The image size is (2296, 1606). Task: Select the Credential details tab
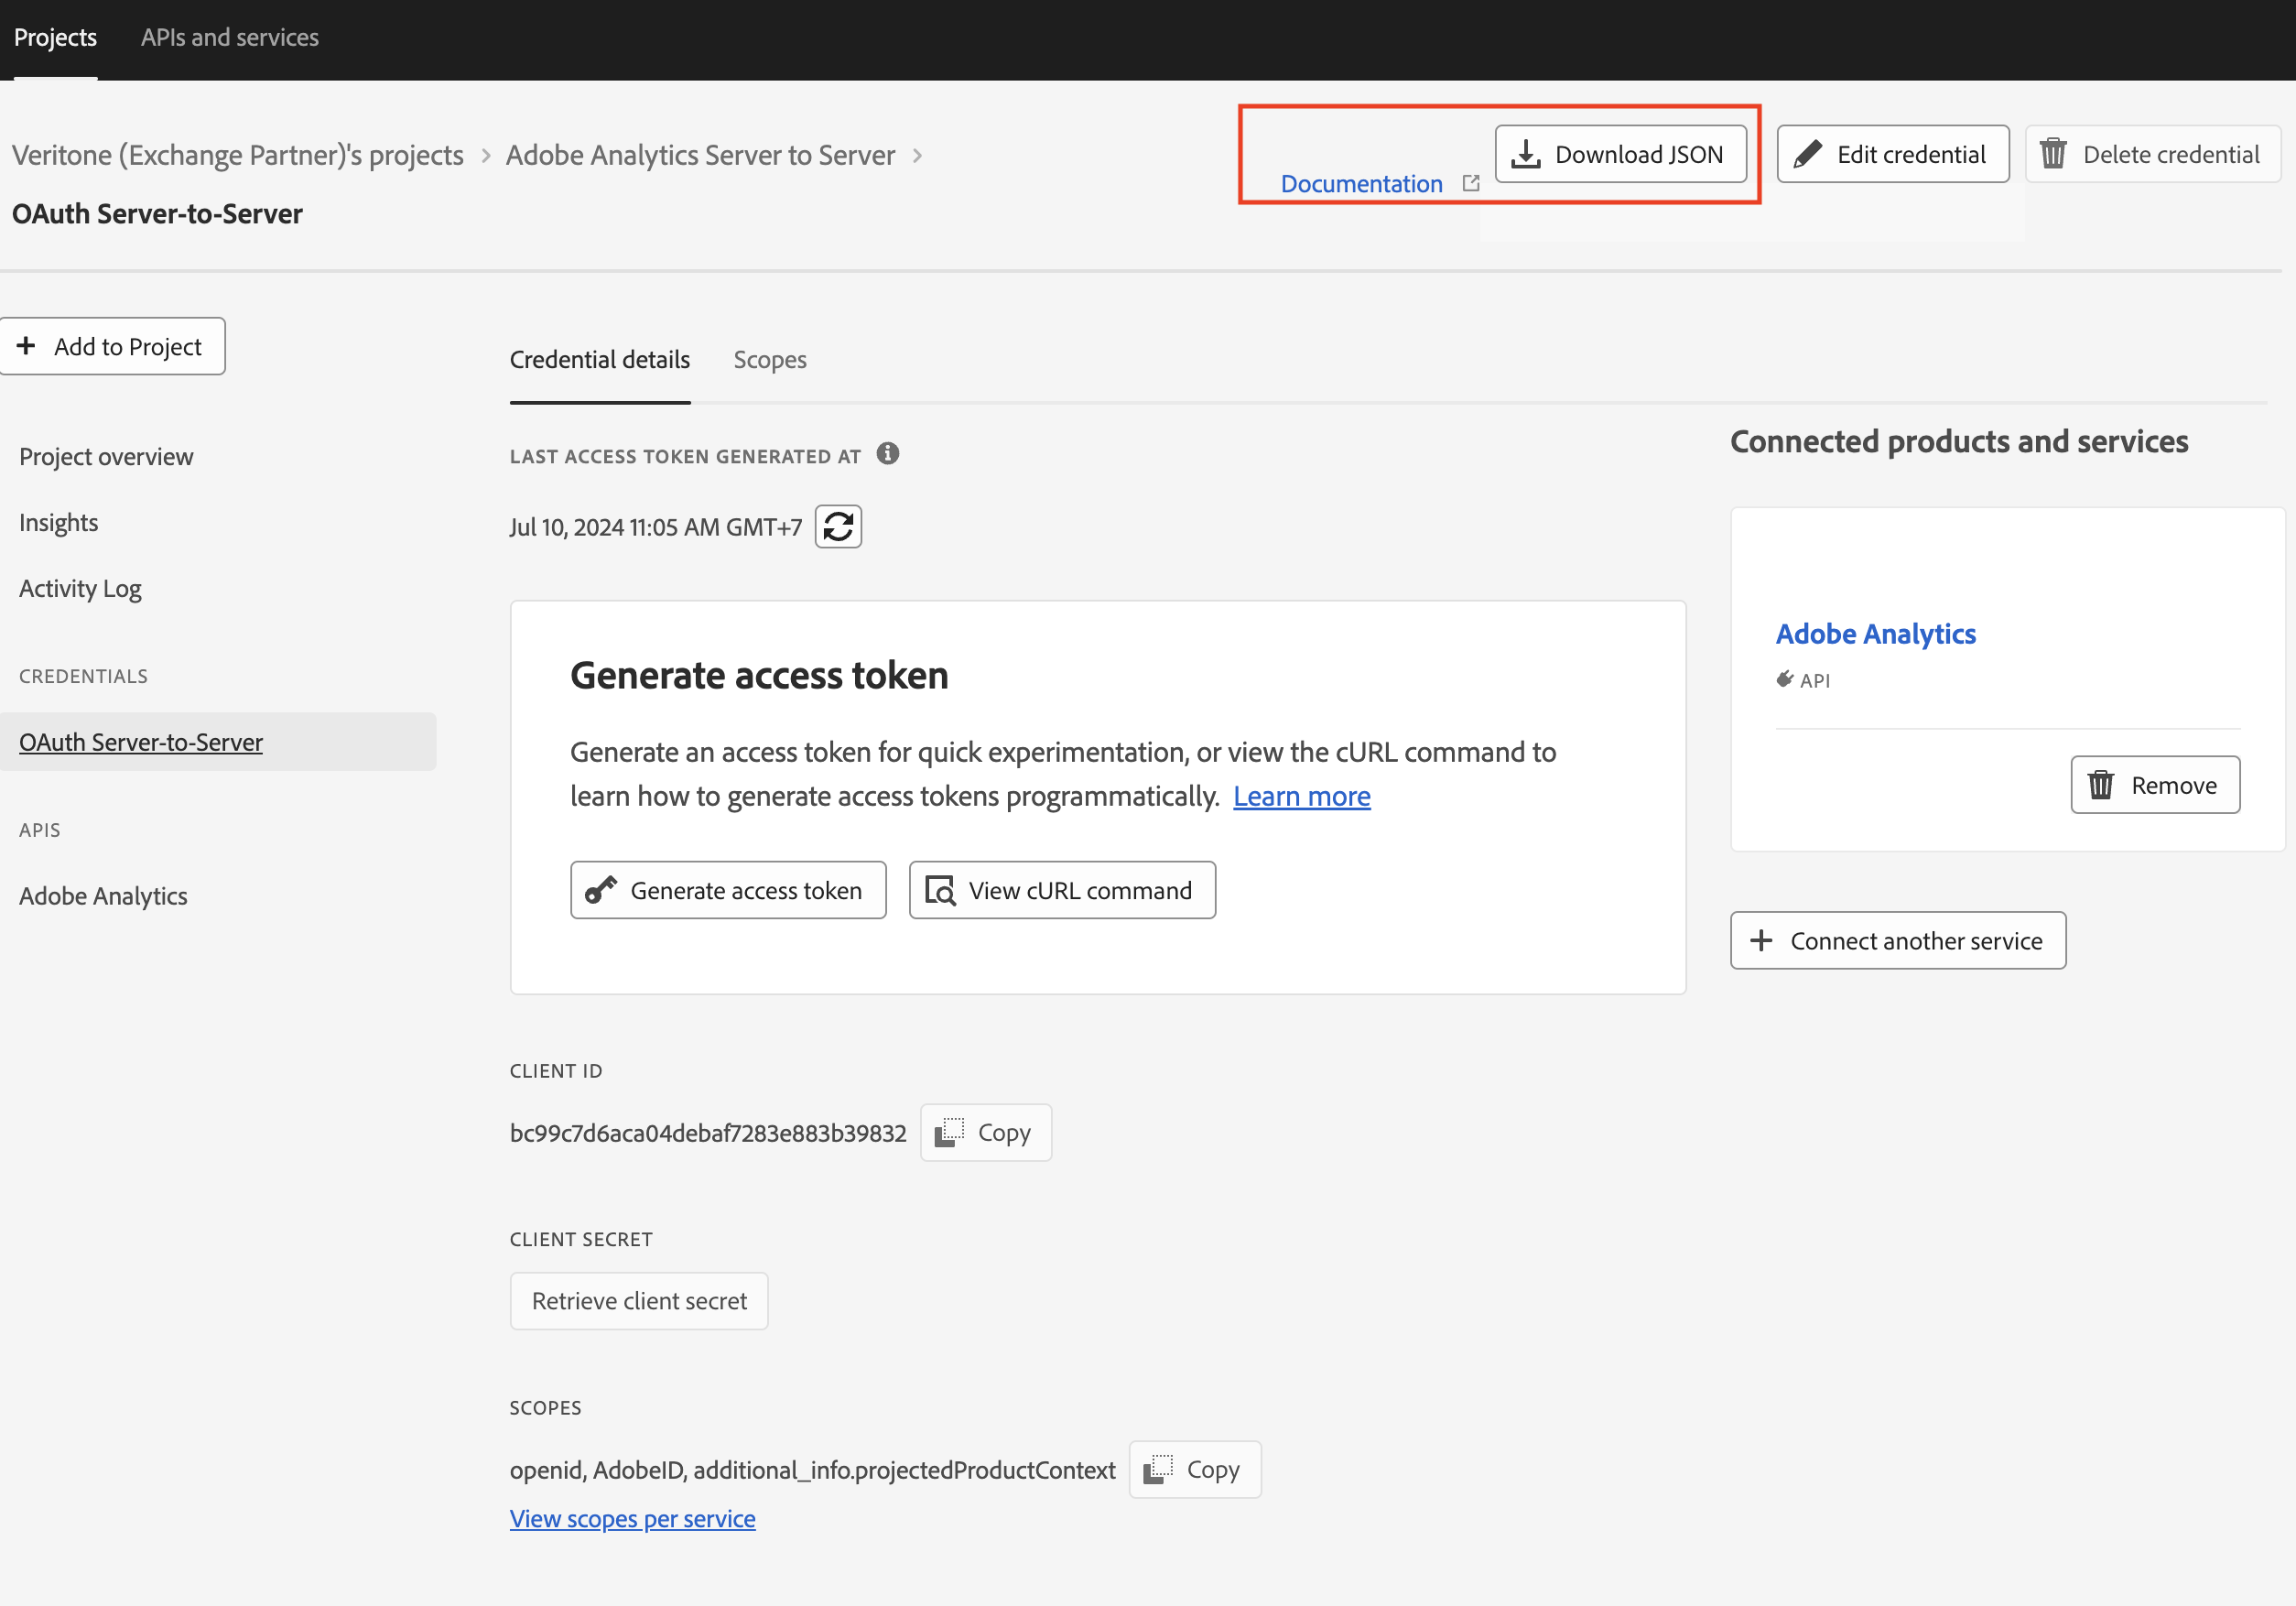(599, 360)
